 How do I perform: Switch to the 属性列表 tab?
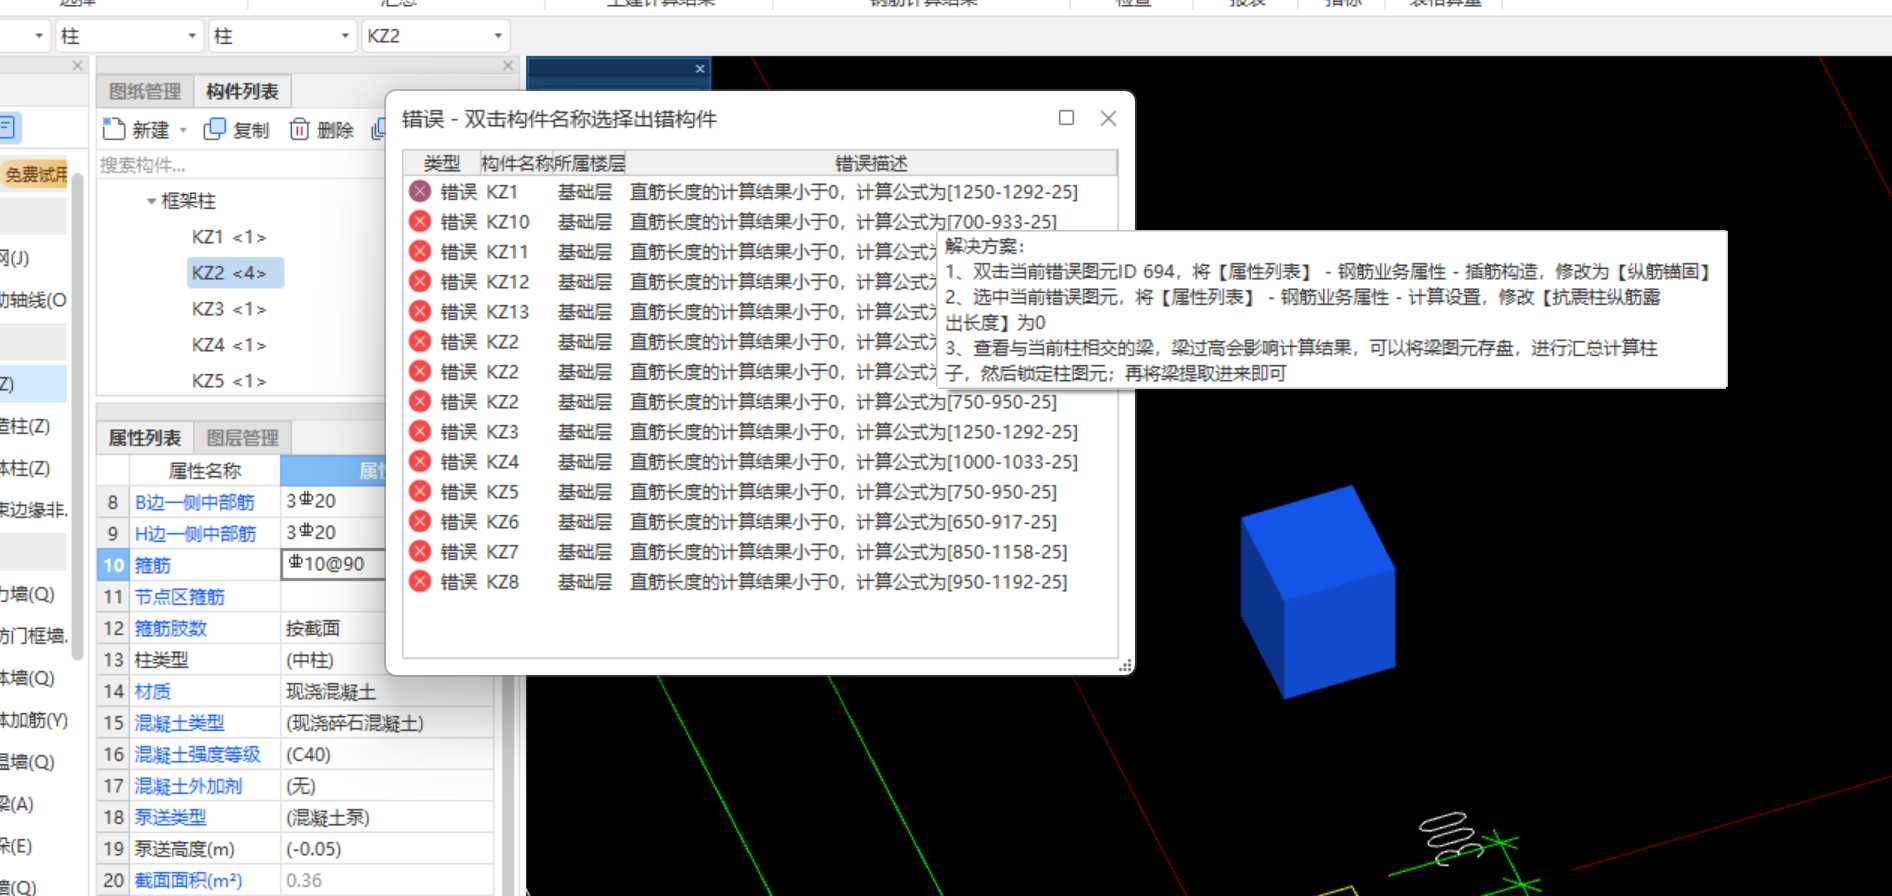pos(145,438)
